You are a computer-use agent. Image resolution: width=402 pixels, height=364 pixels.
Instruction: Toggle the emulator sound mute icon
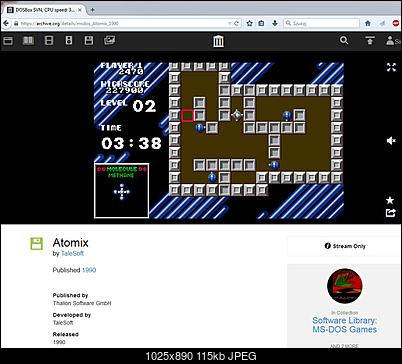(391, 141)
